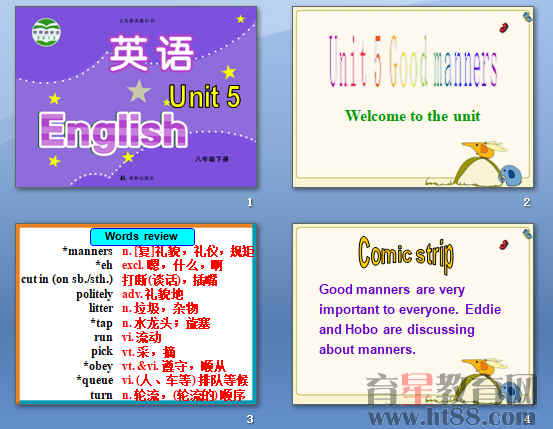Open the Words review vocabulary slide
This screenshot has width=553, height=429.
tap(136, 314)
